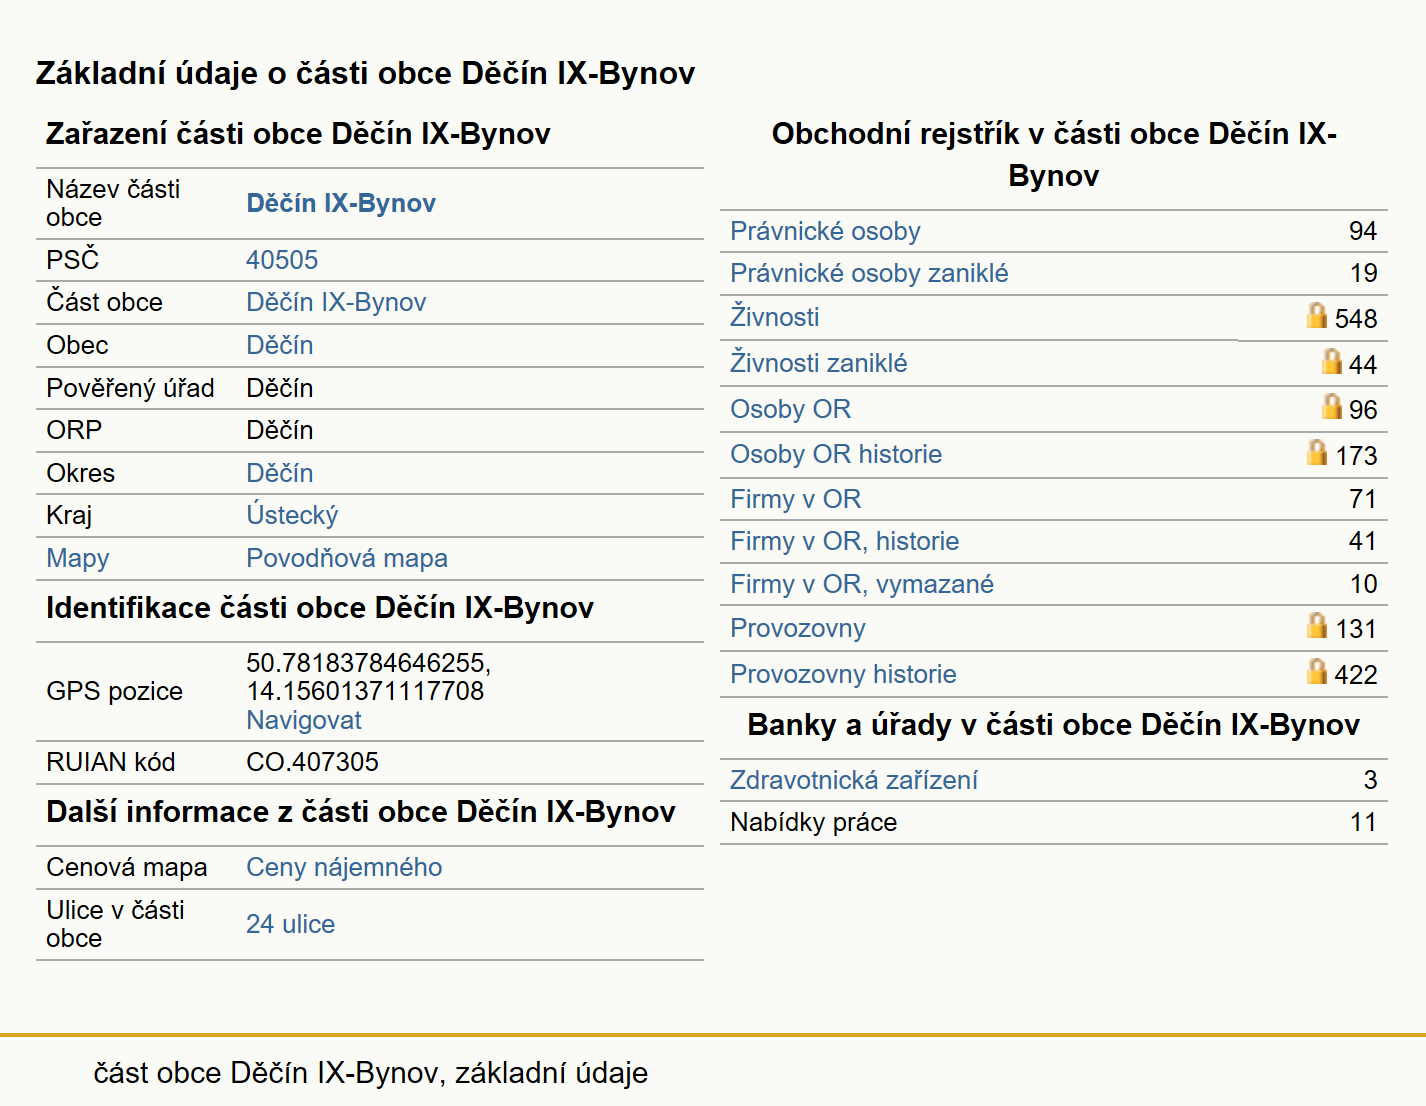Viewport: 1426px width, 1106px height.
Task: Click the Obchodní rejstřík section heading
Action: [1054, 154]
